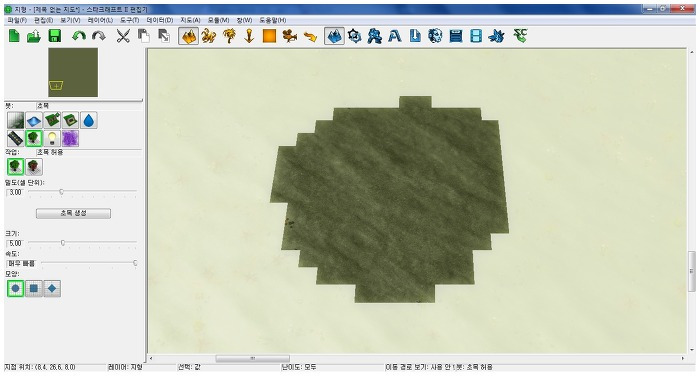Select the circle brush shape
Image resolution: width=700 pixels, height=376 pixels.
coord(16,288)
